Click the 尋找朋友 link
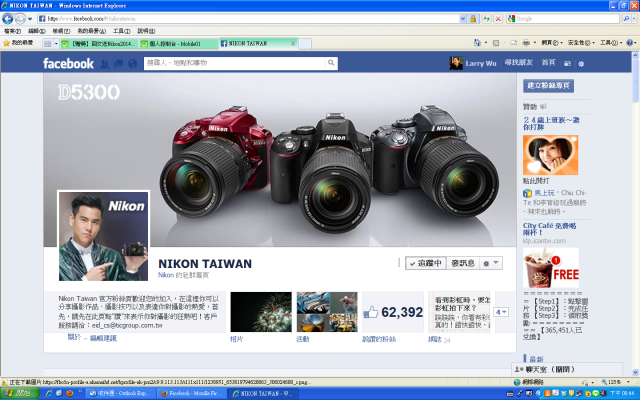 point(518,62)
